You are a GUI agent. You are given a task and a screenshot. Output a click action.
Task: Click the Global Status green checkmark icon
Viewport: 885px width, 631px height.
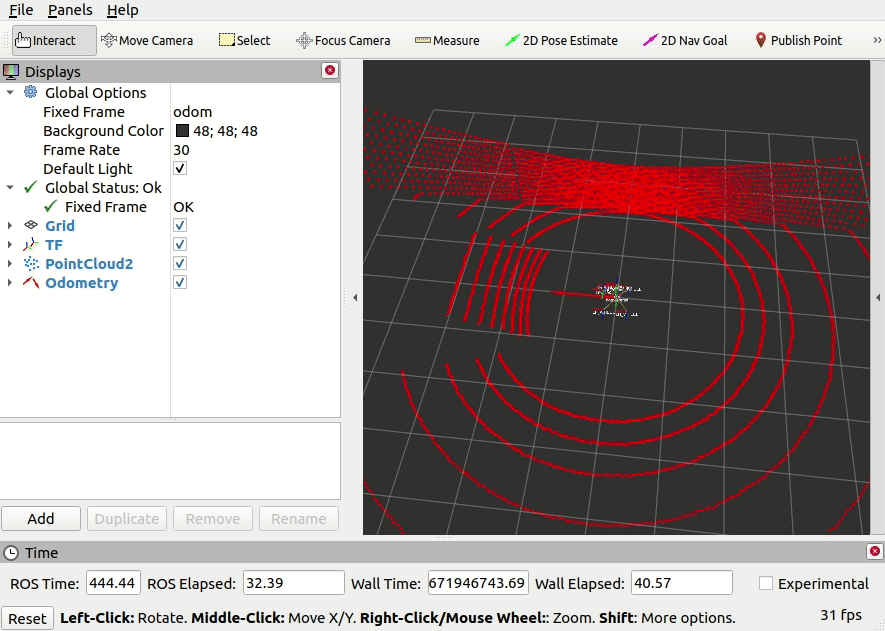tap(30, 187)
